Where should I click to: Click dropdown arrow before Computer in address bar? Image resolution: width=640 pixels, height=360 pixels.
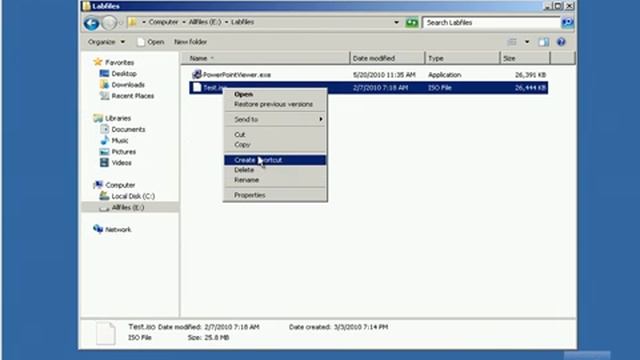tap(144, 22)
